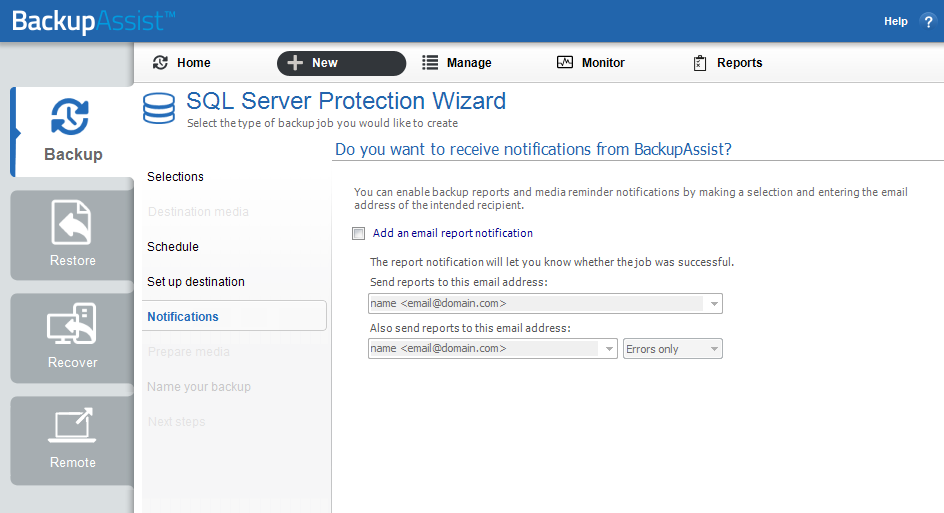Go to the Schedule wizard step

pos(173,246)
